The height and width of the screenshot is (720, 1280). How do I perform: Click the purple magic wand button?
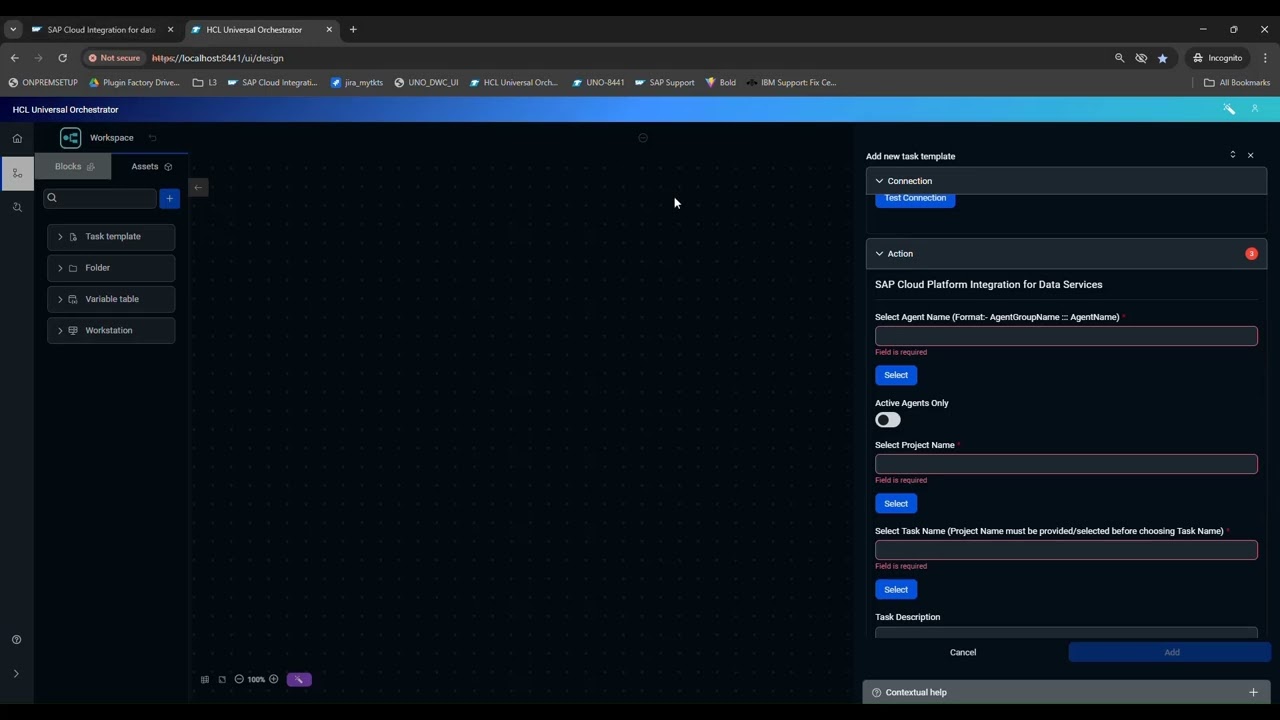click(x=299, y=680)
